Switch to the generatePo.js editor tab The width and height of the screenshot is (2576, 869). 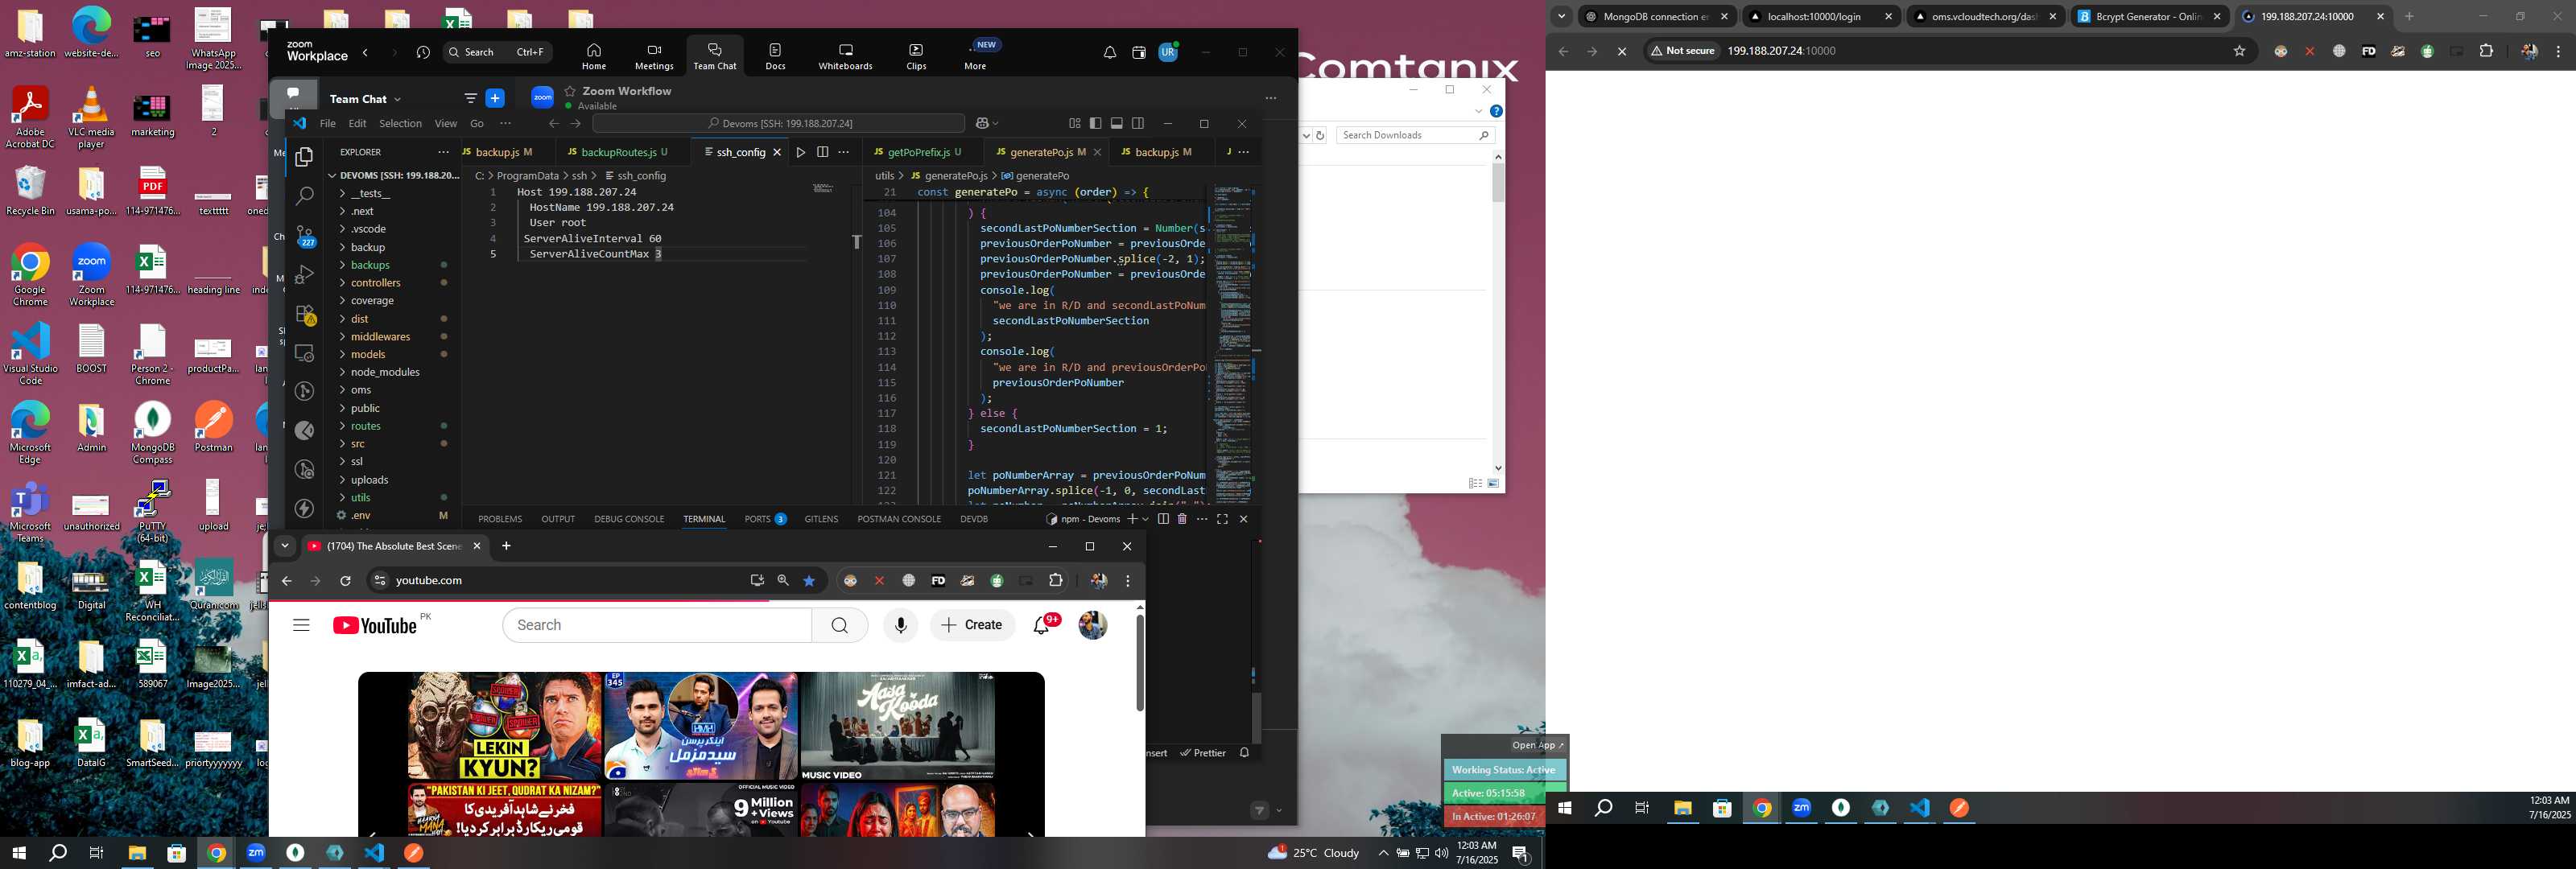(1041, 152)
